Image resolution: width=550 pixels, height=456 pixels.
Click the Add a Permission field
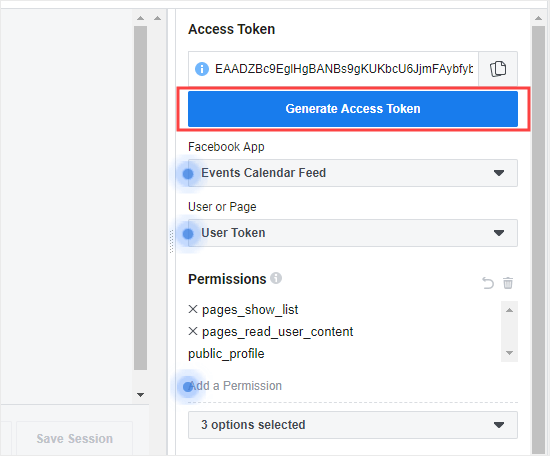[x=353, y=386]
